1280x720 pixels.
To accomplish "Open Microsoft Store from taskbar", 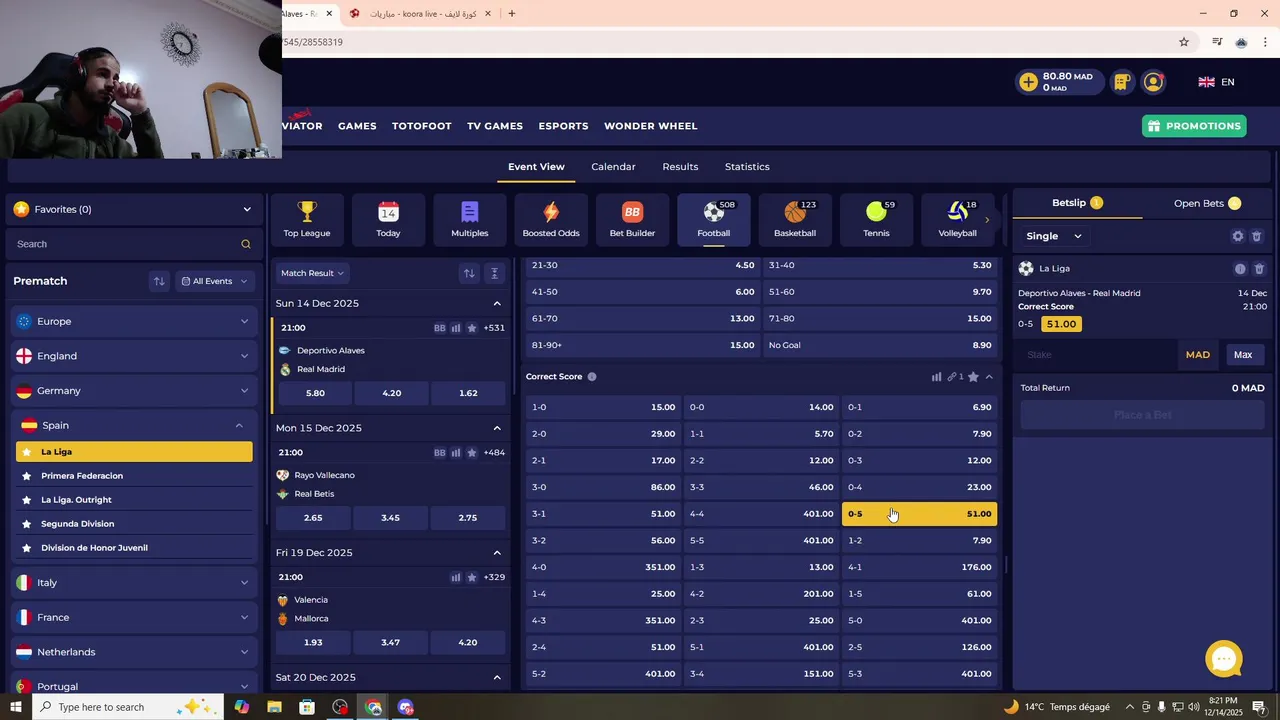I will pyautogui.click(x=307, y=707).
